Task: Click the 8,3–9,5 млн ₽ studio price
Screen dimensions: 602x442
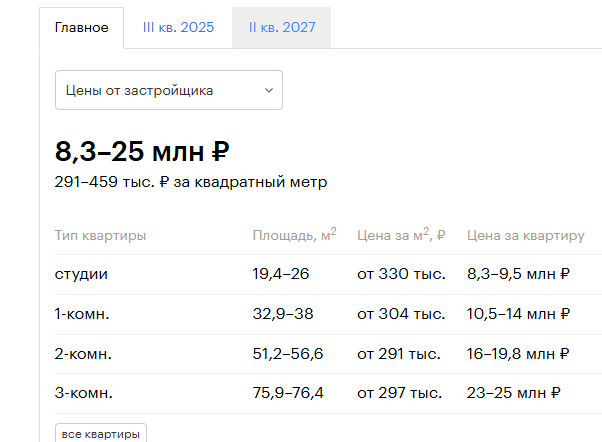Action: pyautogui.click(x=518, y=274)
